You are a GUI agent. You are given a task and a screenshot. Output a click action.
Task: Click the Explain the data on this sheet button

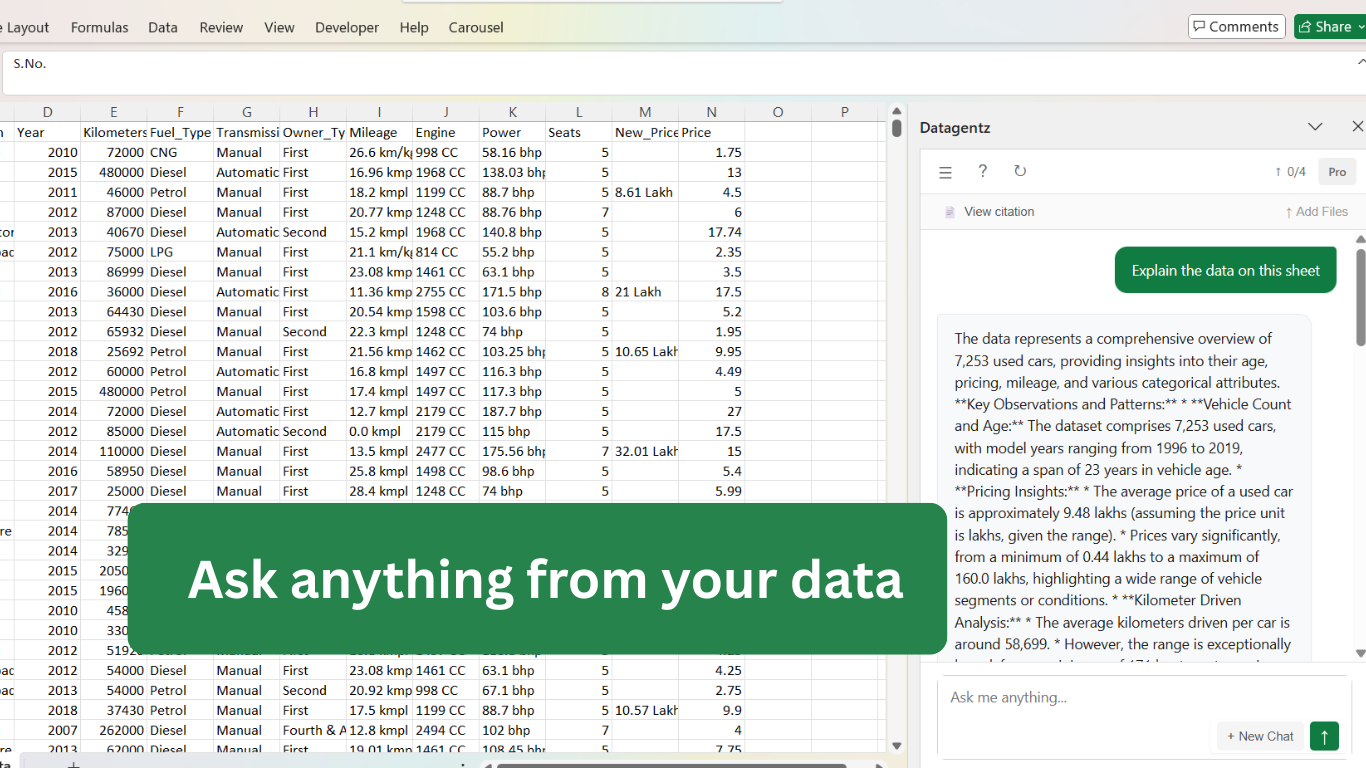point(1225,270)
